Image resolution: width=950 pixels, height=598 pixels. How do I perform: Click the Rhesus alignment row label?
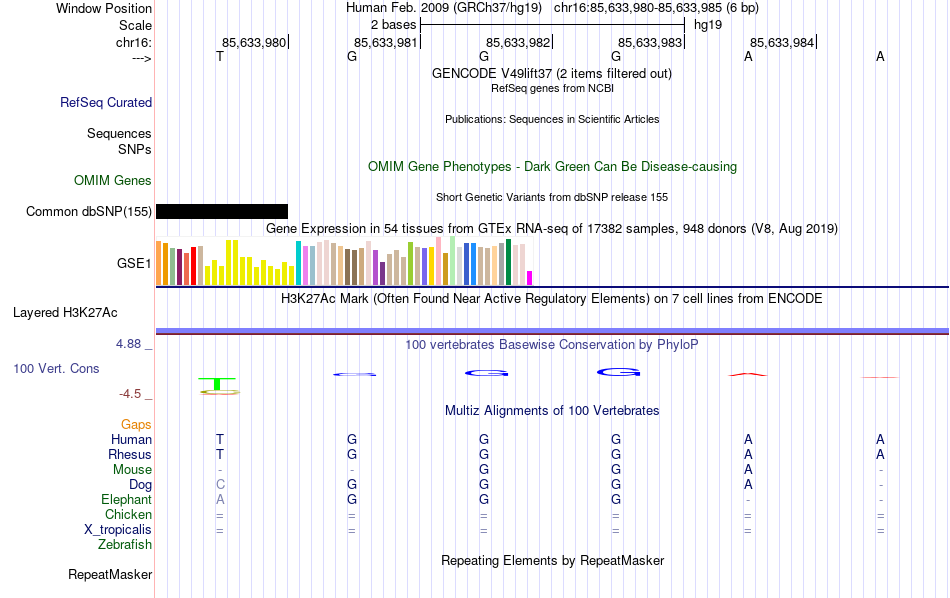(130, 454)
